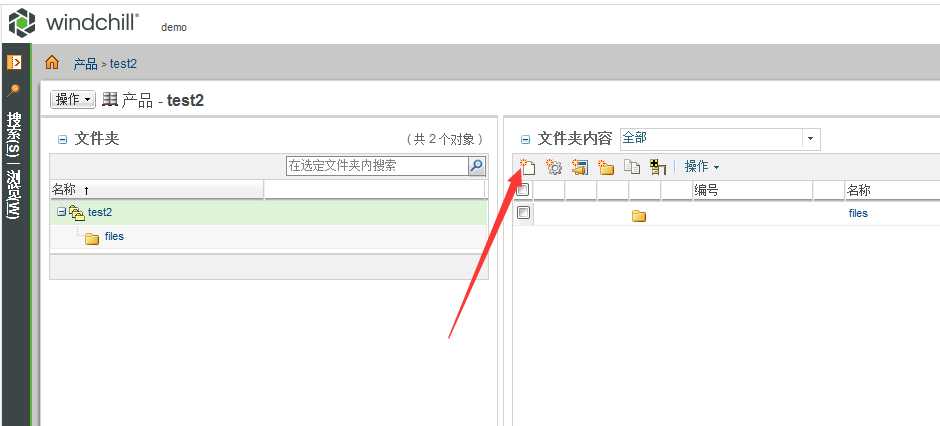Open the 全部 view dropdown
The image size is (940, 426).
tap(810, 139)
